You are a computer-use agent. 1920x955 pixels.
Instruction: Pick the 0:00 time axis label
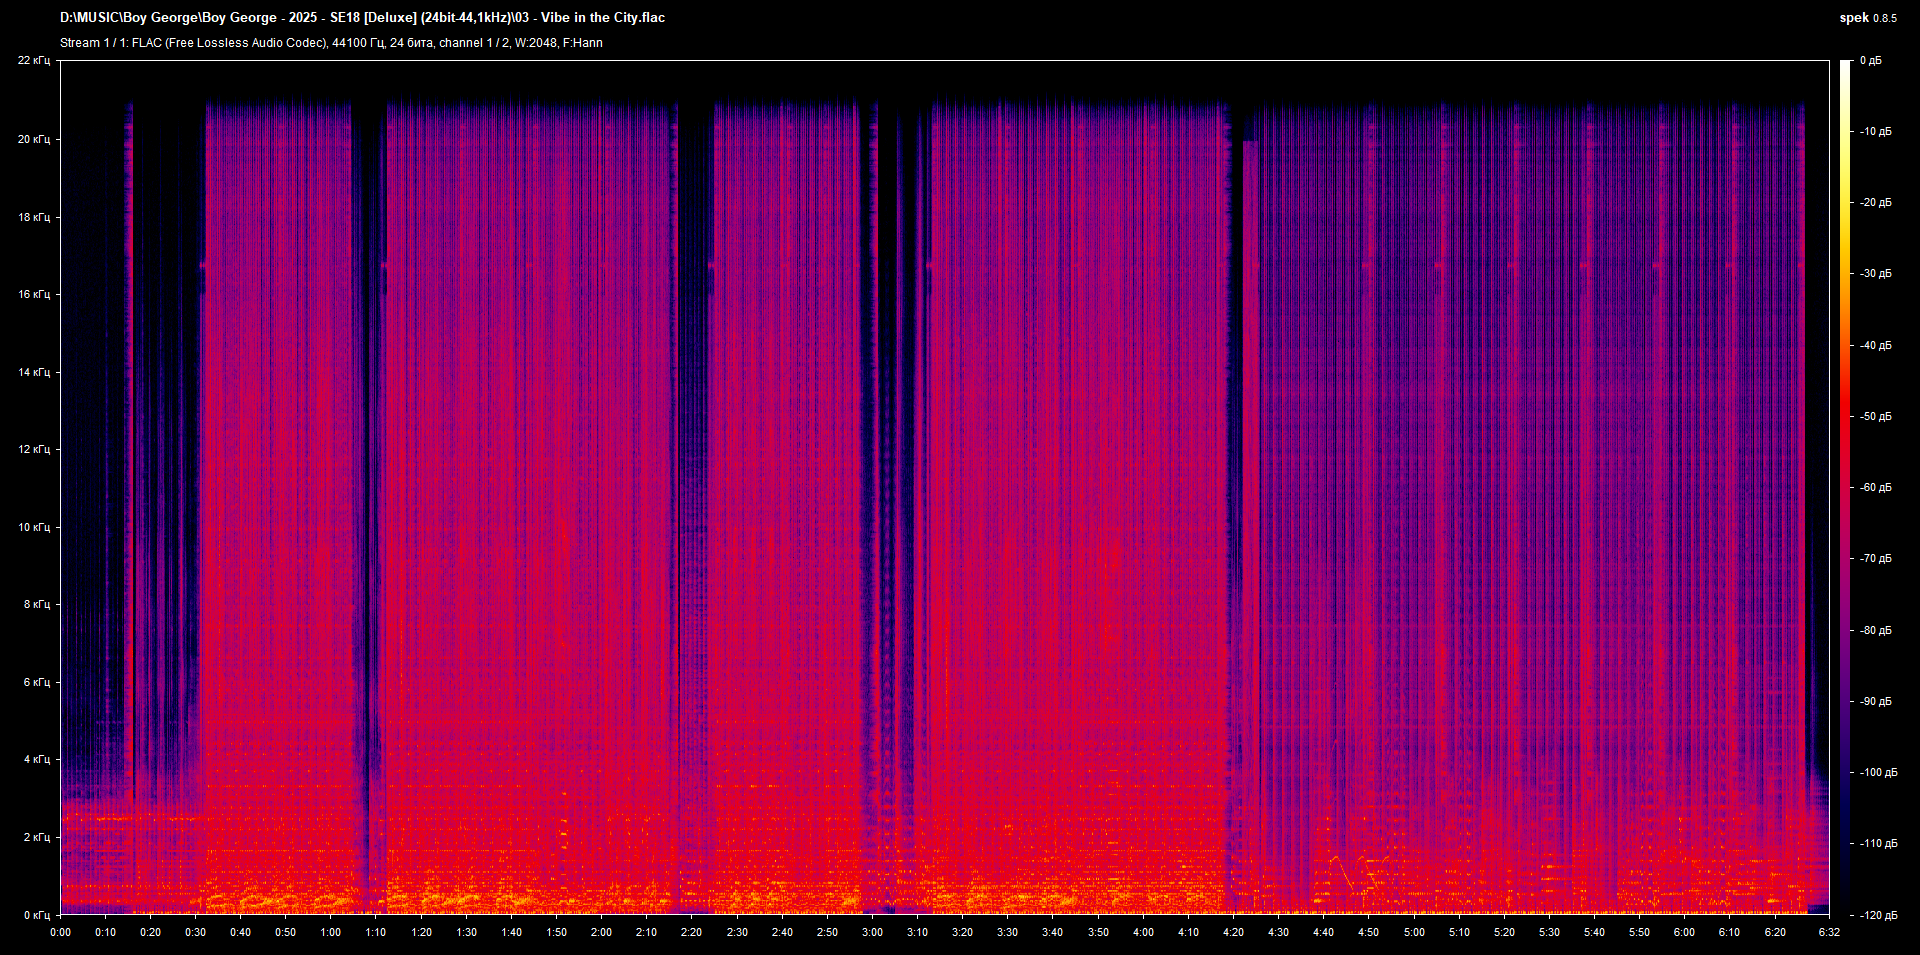[61, 933]
